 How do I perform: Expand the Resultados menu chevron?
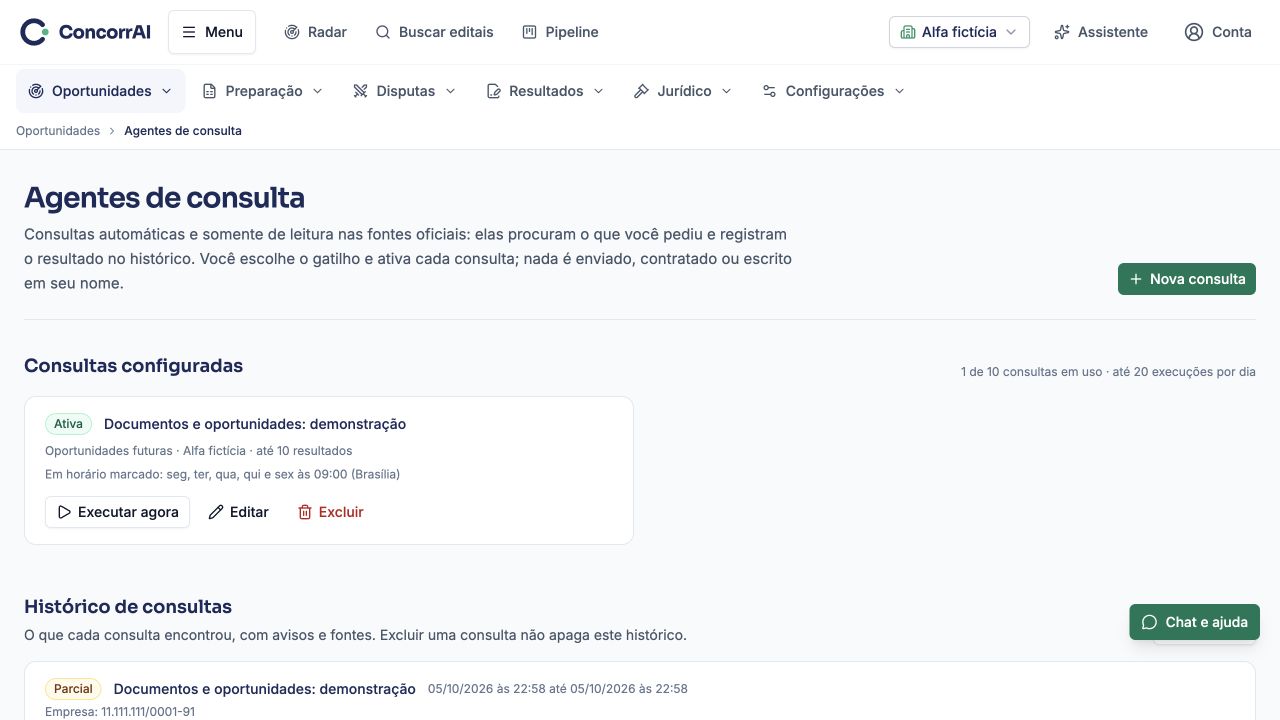(x=599, y=91)
